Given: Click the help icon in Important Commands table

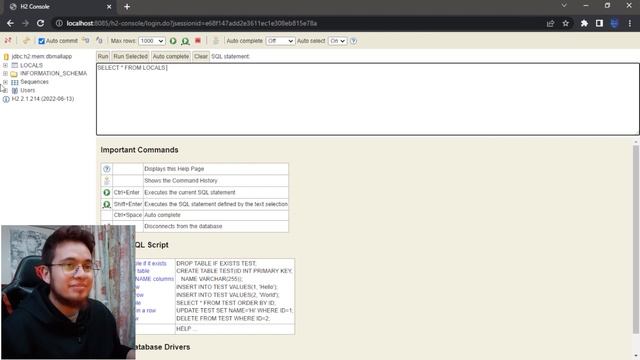Looking at the screenshot, I should tap(107, 169).
